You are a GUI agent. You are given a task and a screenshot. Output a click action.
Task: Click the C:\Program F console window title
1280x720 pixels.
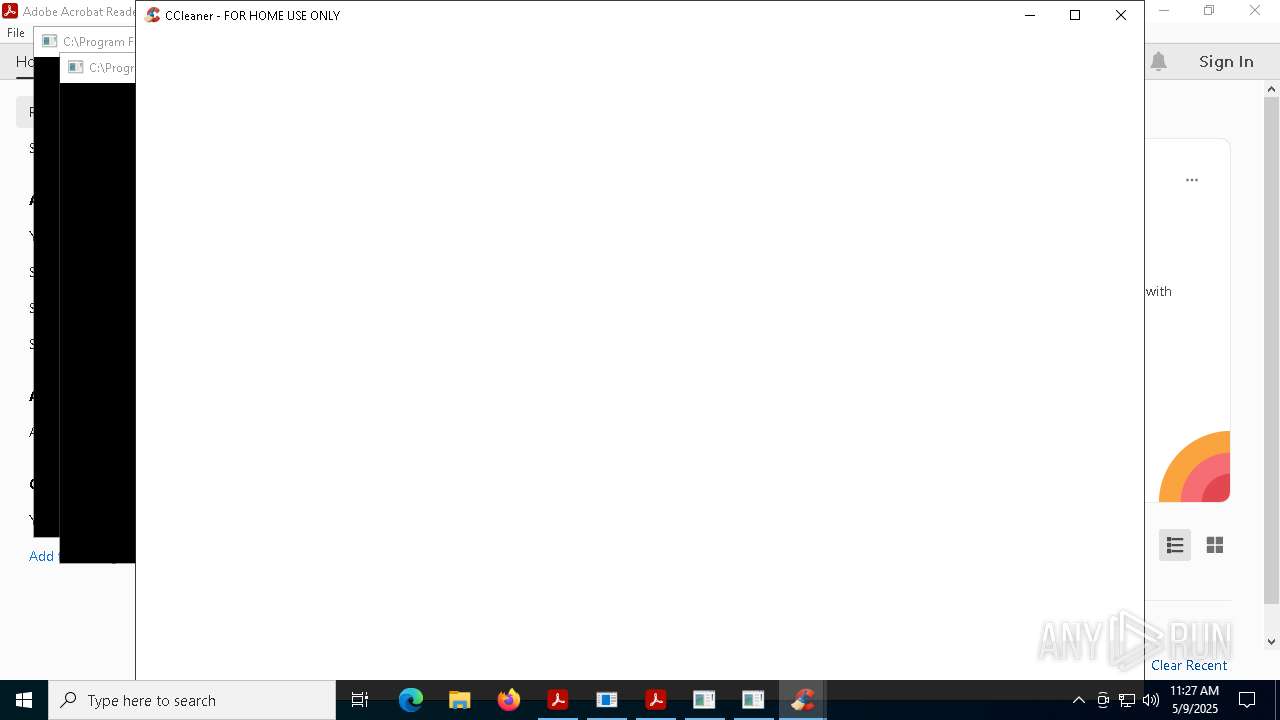(x=98, y=42)
